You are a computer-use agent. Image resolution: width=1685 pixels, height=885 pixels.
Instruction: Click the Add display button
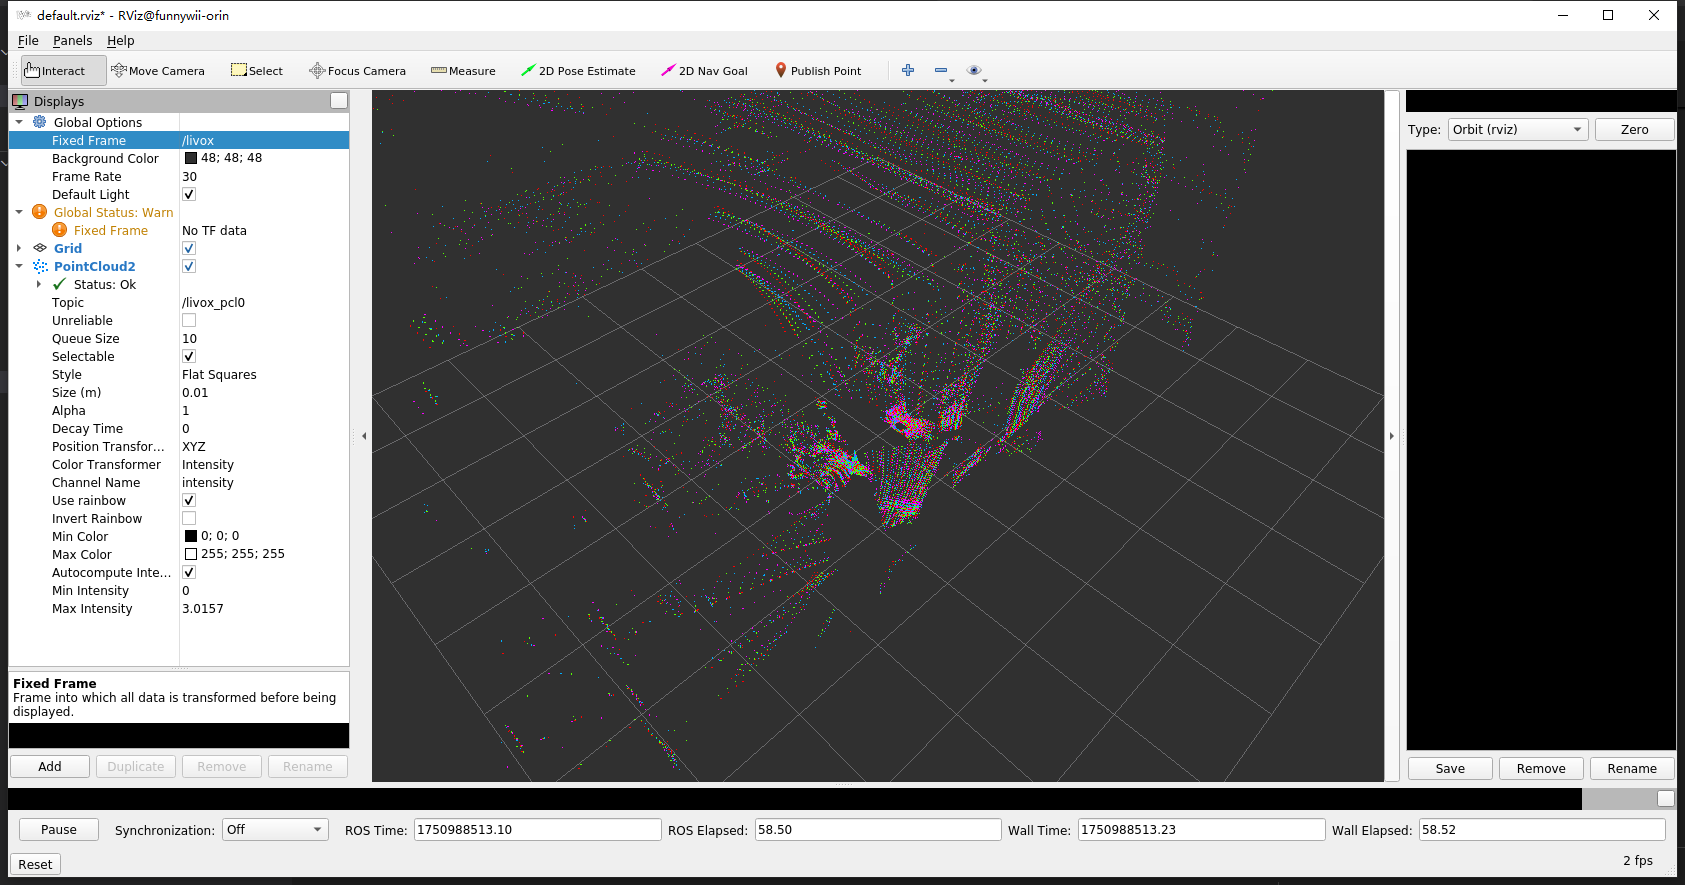click(50, 766)
